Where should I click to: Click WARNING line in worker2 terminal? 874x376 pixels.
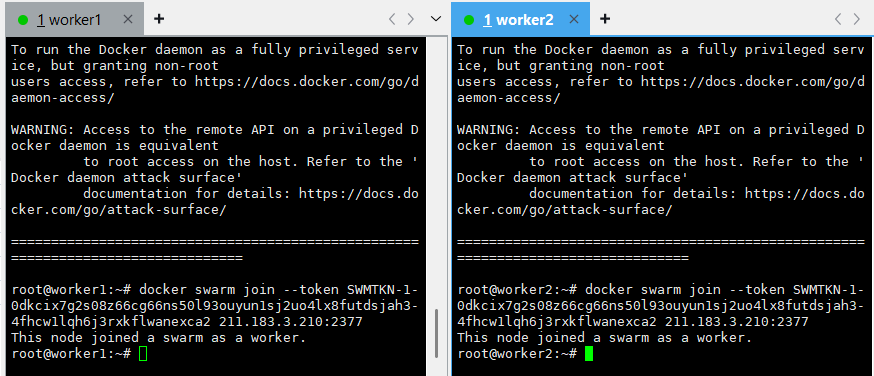(x=661, y=130)
